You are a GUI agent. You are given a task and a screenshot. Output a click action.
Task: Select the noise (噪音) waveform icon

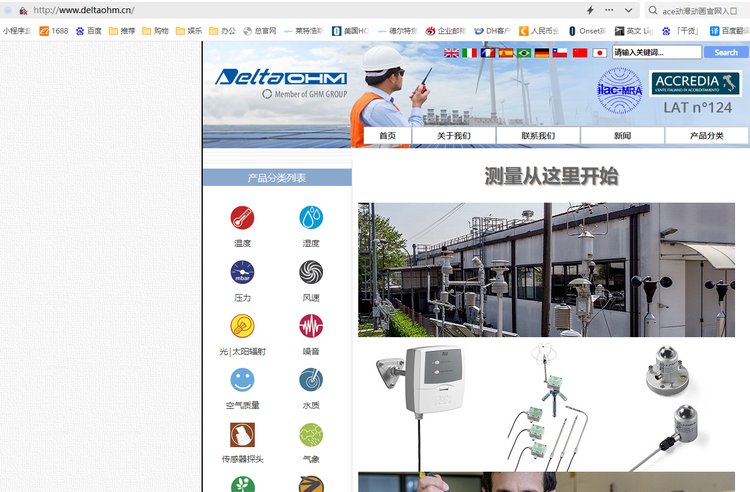click(311, 326)
